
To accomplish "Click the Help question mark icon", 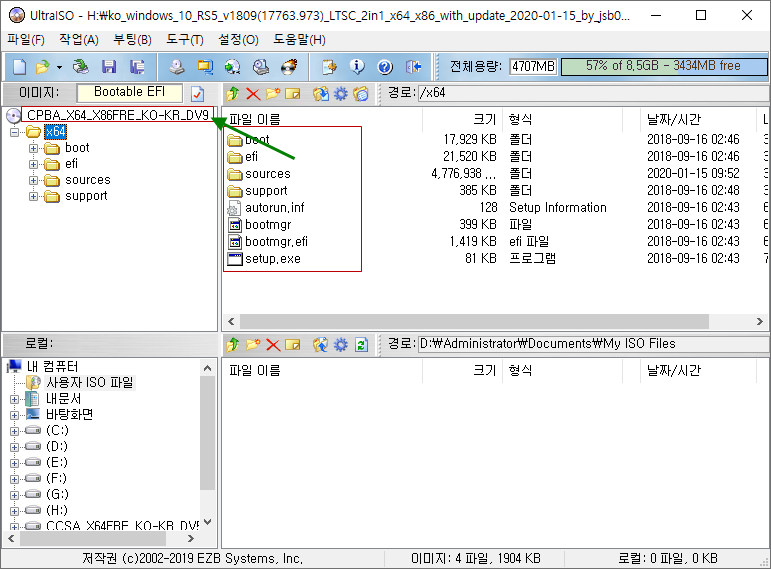I will [x=385, y=66].
